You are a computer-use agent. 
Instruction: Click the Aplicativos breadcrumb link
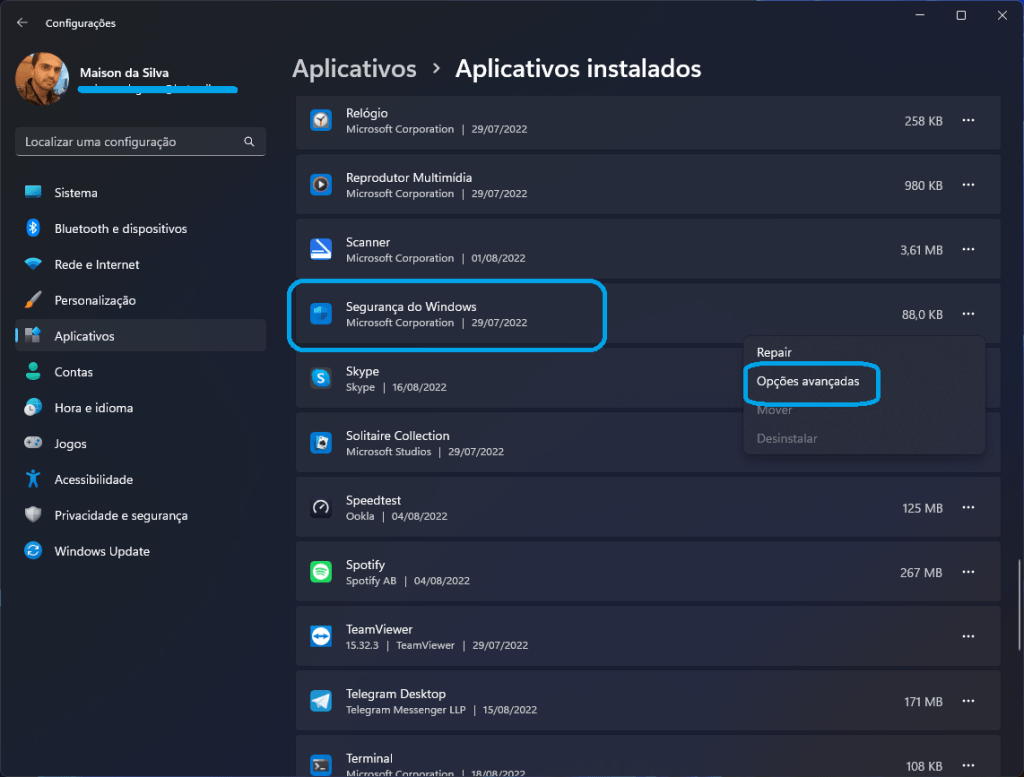[354, 69]
